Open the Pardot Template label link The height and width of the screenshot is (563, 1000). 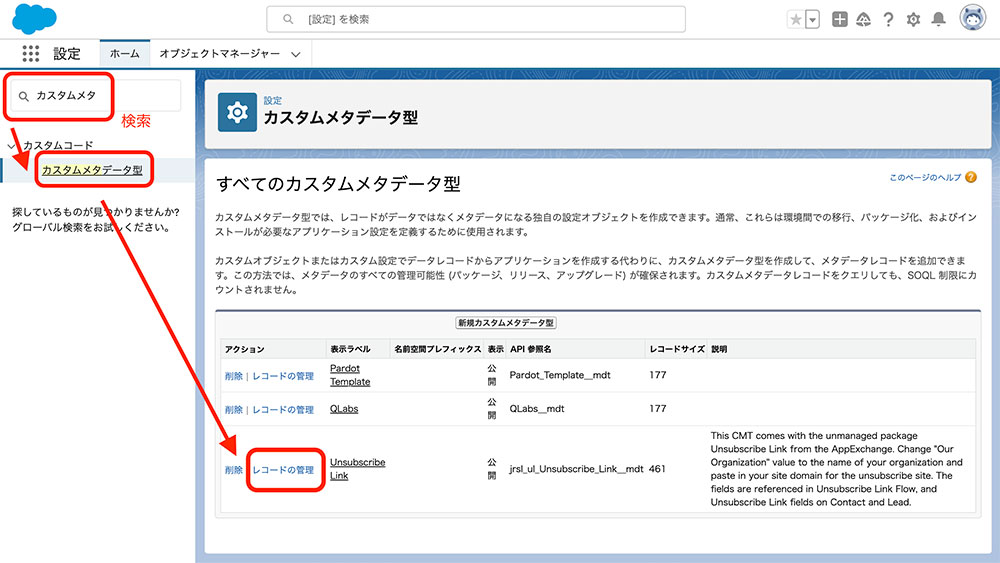[349, 375]
